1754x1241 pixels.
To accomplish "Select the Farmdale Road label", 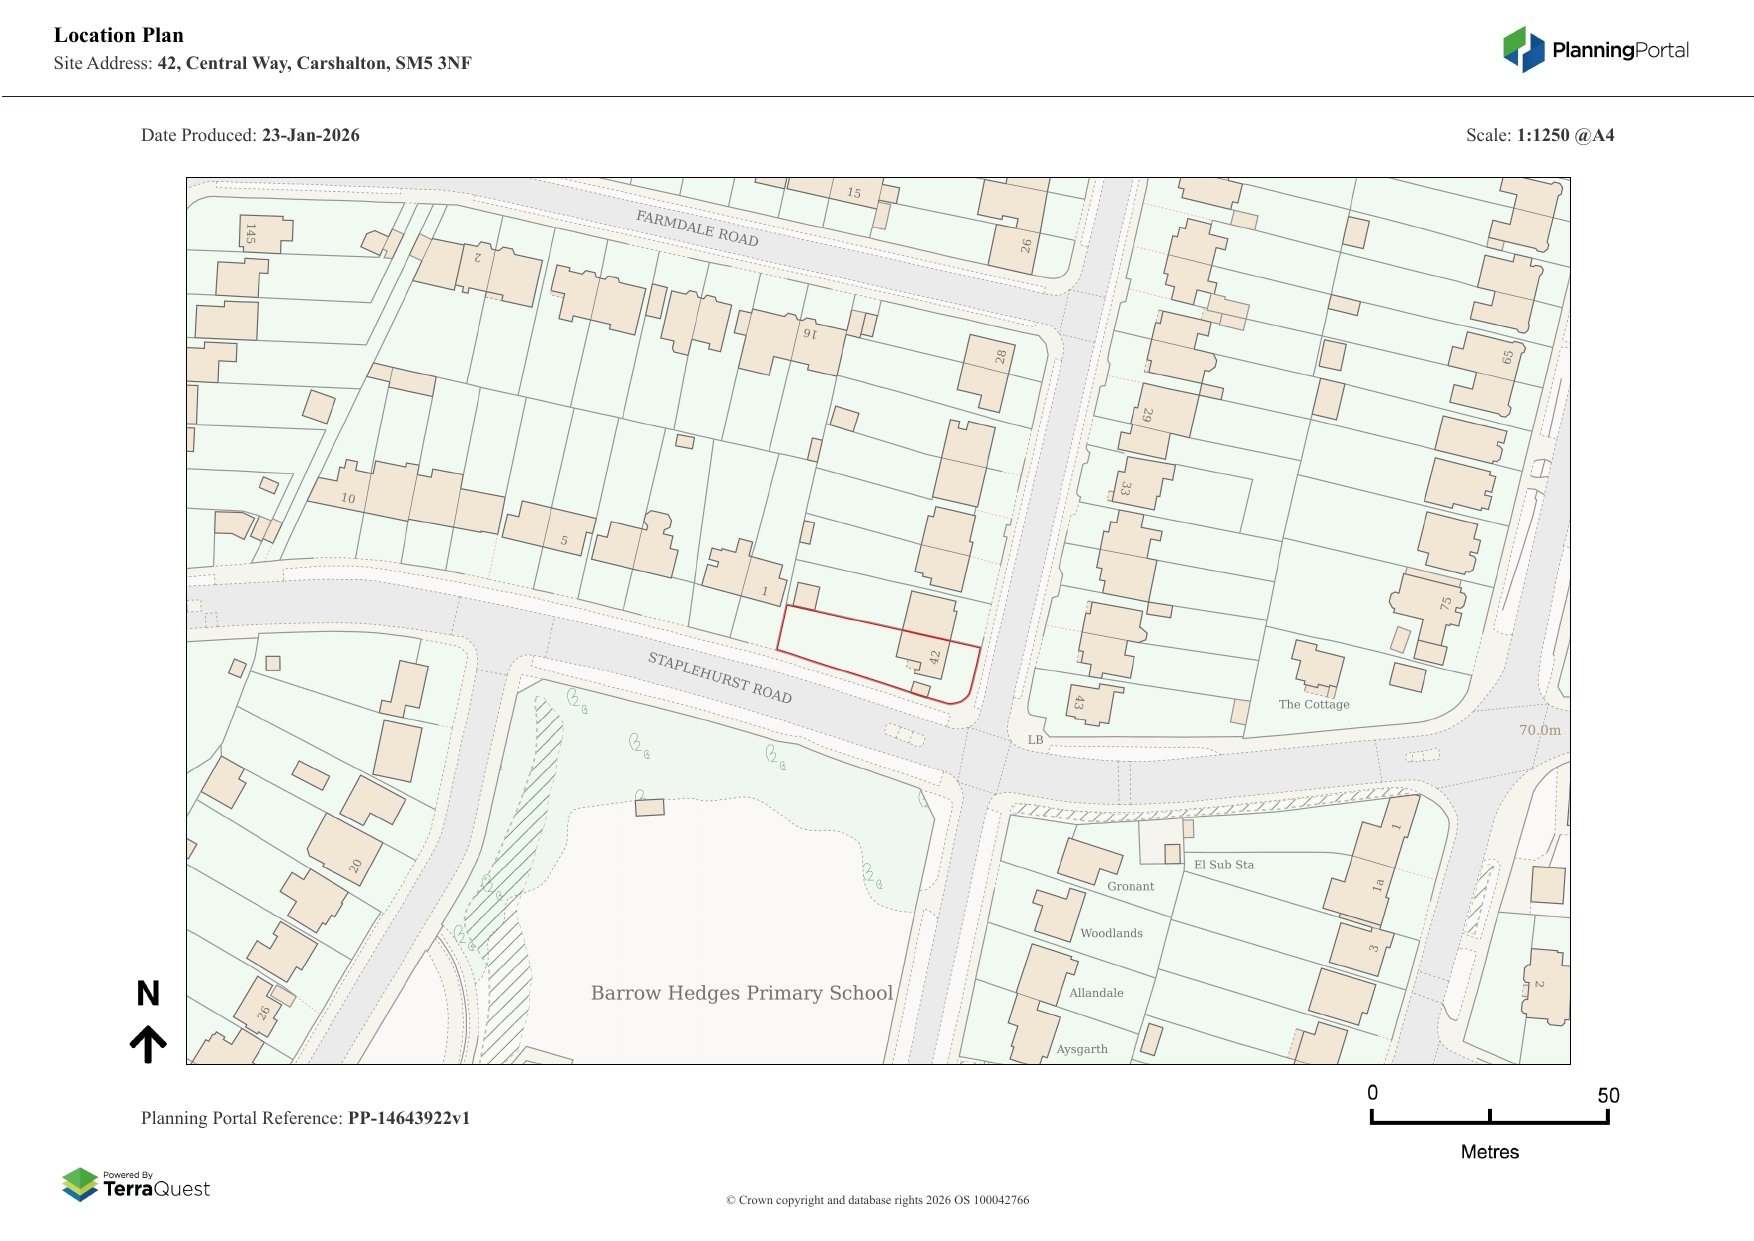I will (697, 228).
